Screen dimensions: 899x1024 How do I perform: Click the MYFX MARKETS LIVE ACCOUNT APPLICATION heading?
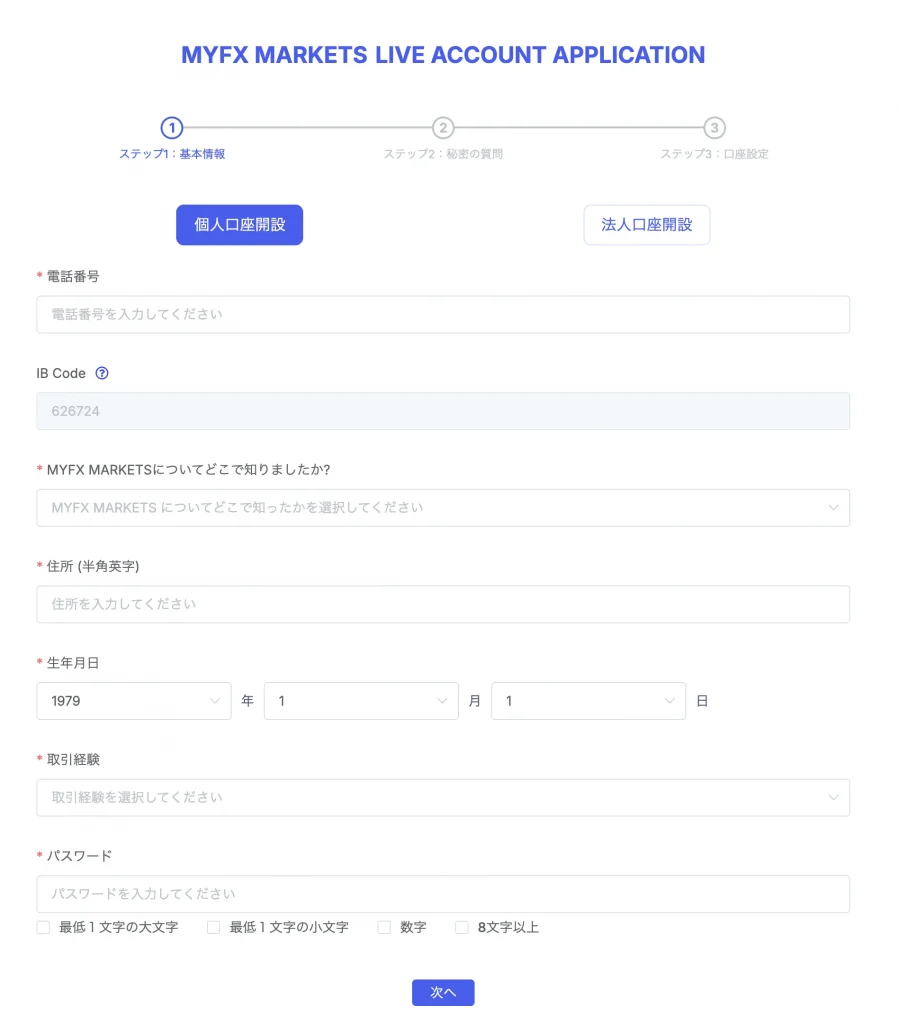[443, 55]
